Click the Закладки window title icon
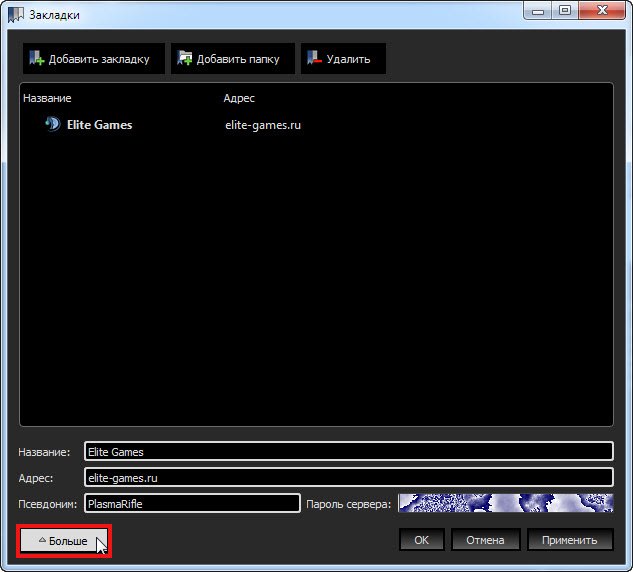The height and width of the screenshot is (572, 633). [16, 15]
